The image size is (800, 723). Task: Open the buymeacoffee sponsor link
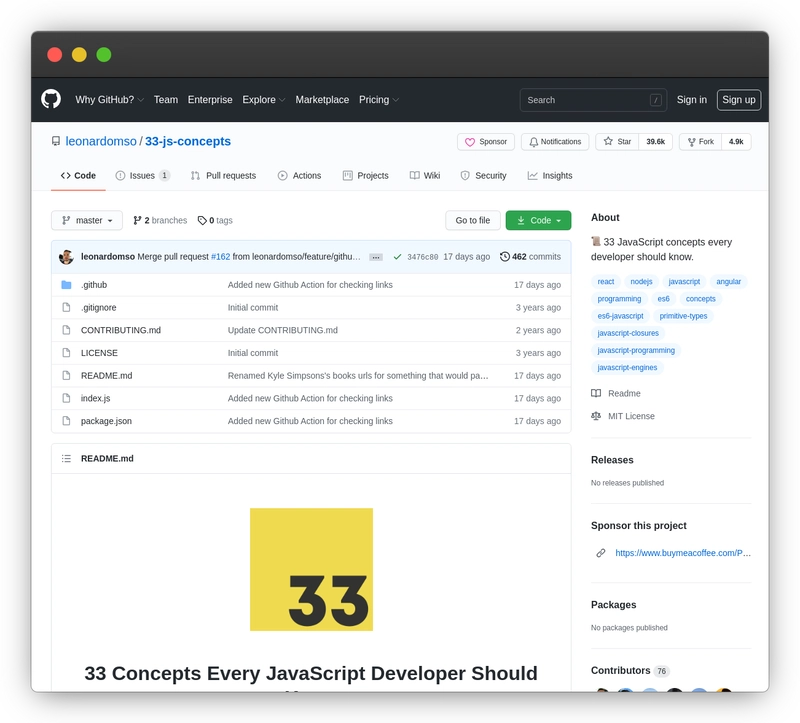[683, 553]
